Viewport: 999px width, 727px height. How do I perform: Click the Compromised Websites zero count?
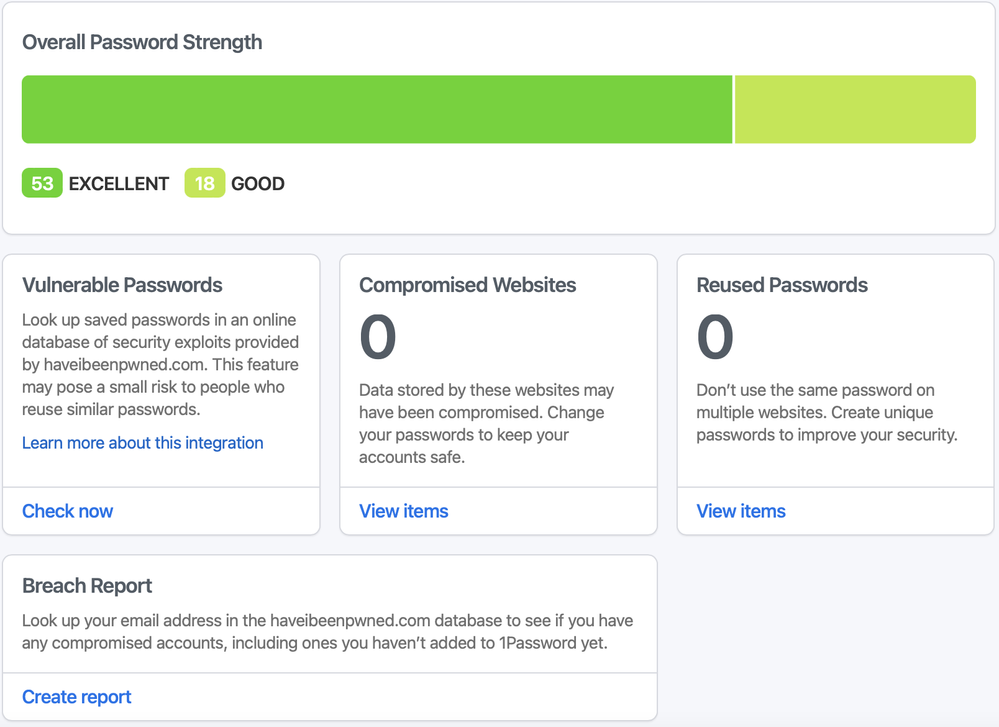pyautogui.click(x=378, y=337)
